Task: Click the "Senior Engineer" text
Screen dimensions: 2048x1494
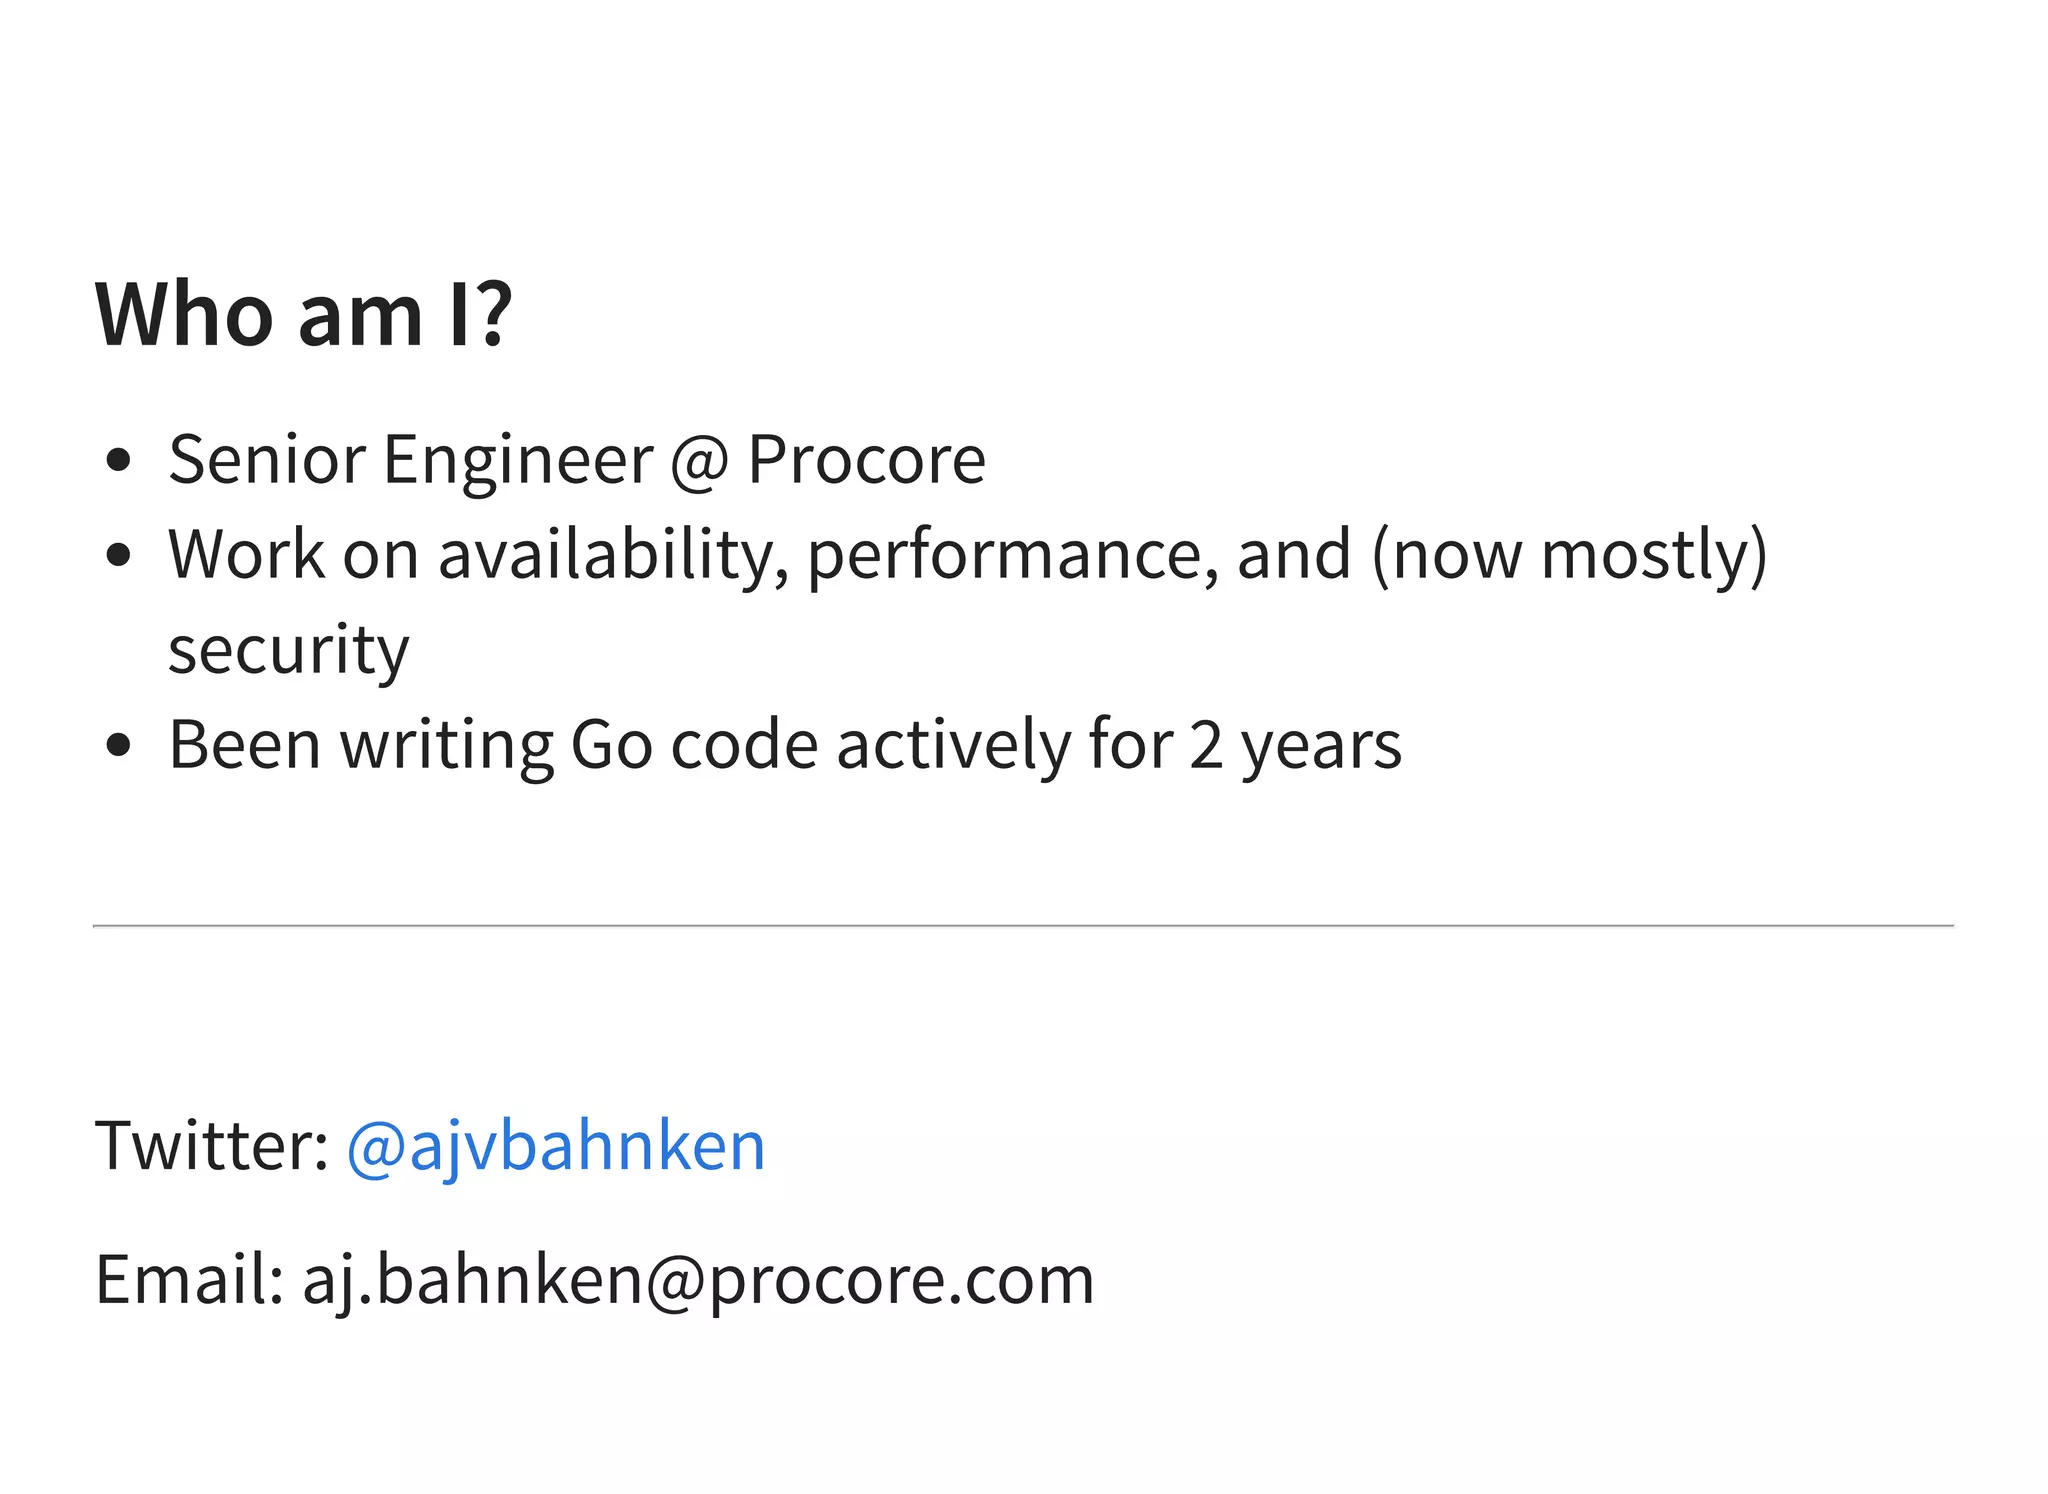Action: pos(410,459)
